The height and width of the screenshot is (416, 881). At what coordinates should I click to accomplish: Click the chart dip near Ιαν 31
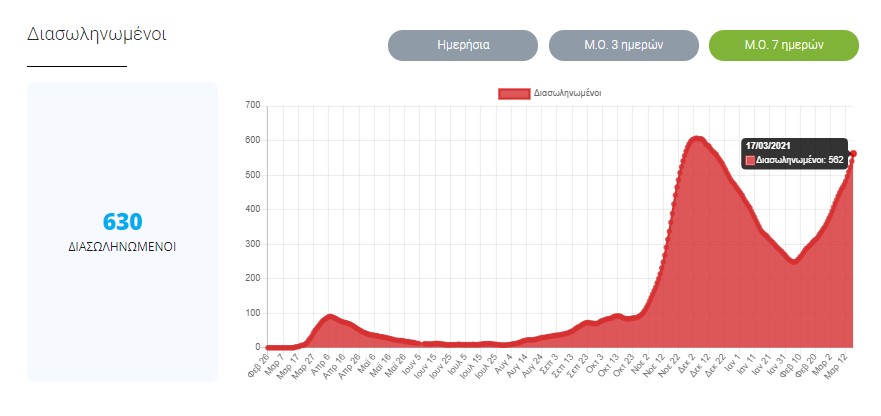tap(793, 260)
